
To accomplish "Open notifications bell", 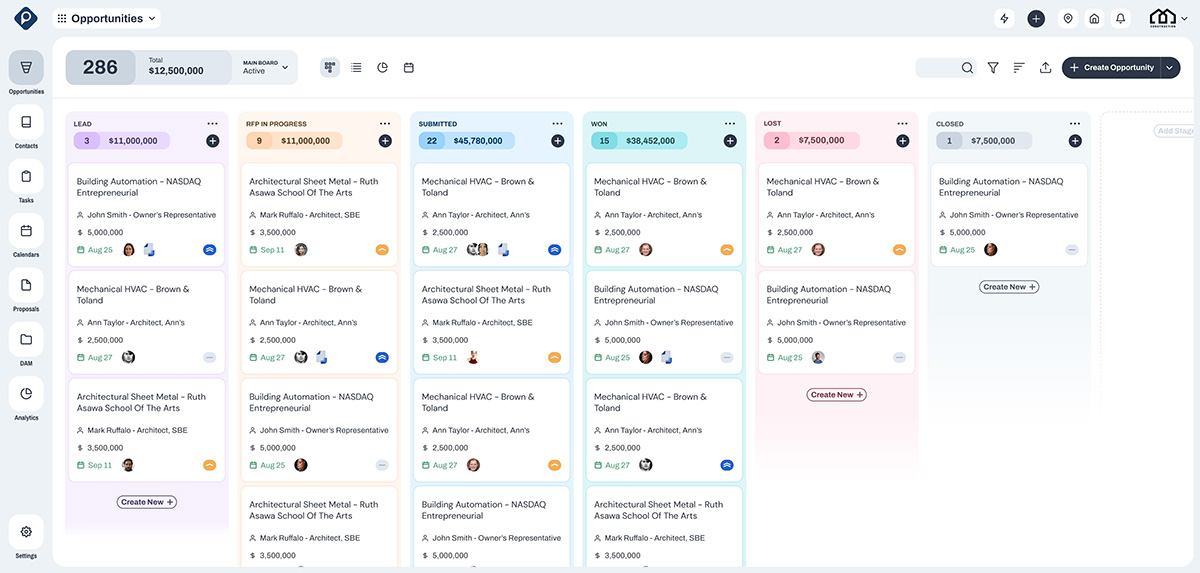I will (1121, 18).
